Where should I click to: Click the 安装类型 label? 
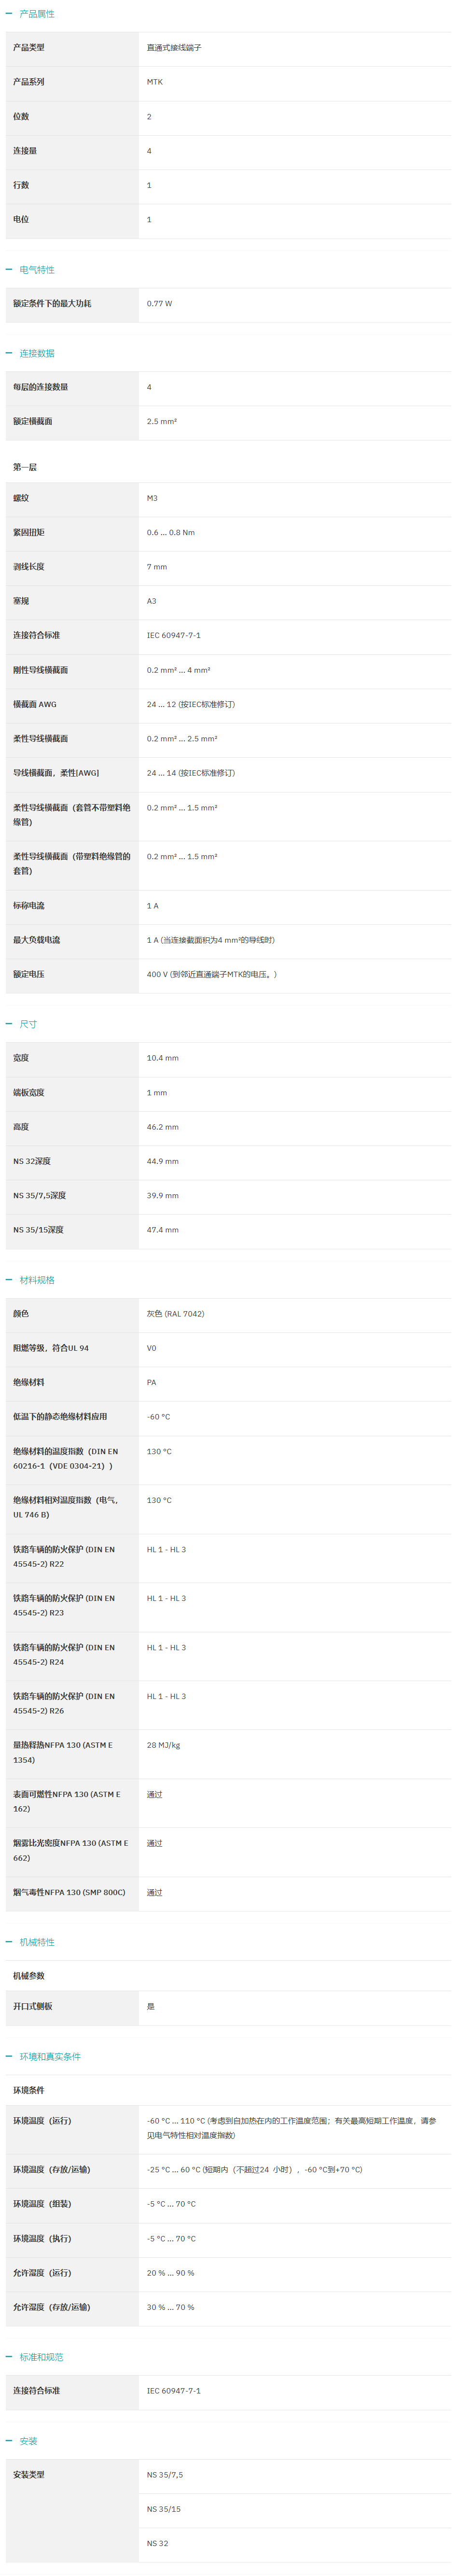pos(29,2475)
